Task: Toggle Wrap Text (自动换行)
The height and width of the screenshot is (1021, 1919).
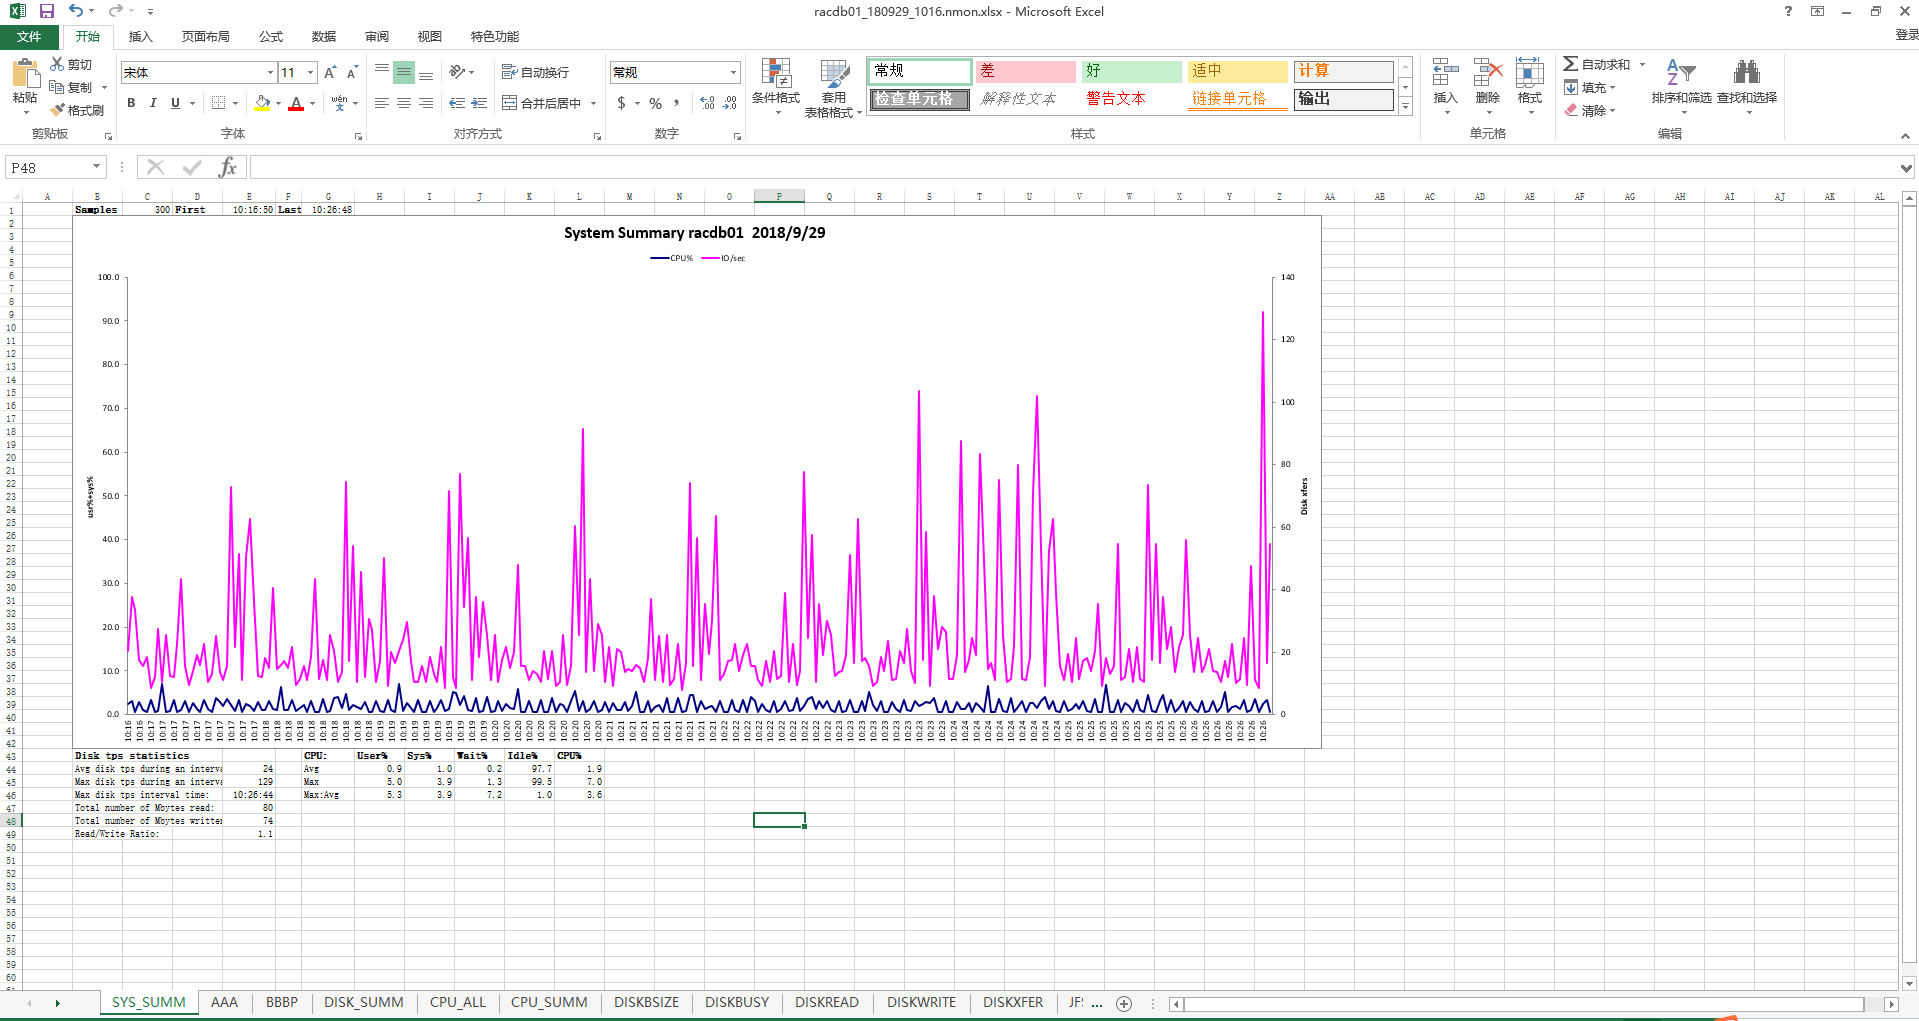Action: click(536, 72)
